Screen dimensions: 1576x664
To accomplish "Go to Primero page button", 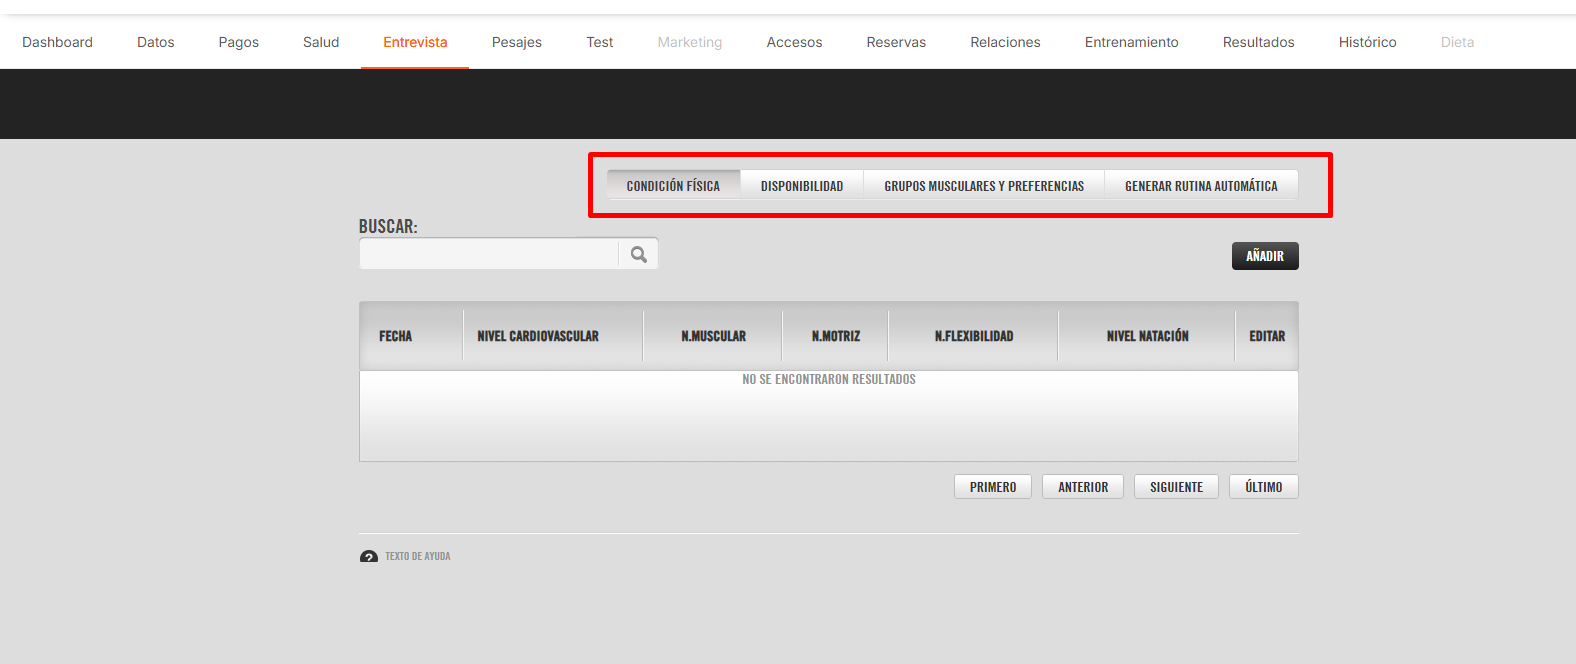I will [x=992, y=487].
